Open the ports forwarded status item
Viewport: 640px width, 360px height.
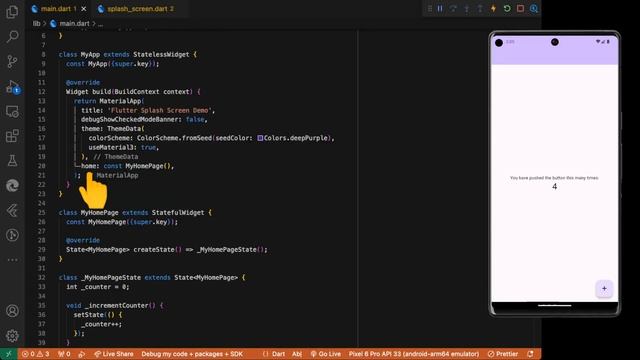tap(64, 354)
